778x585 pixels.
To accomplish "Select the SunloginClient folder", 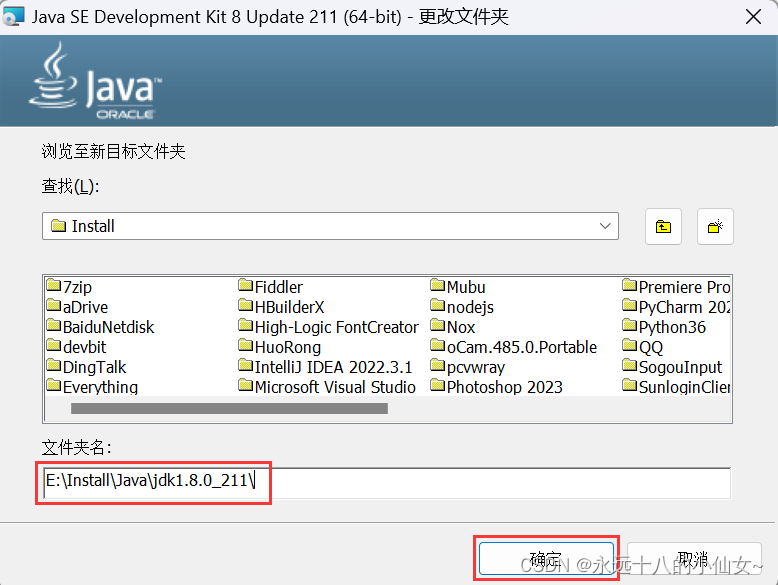I will (676, 387).
